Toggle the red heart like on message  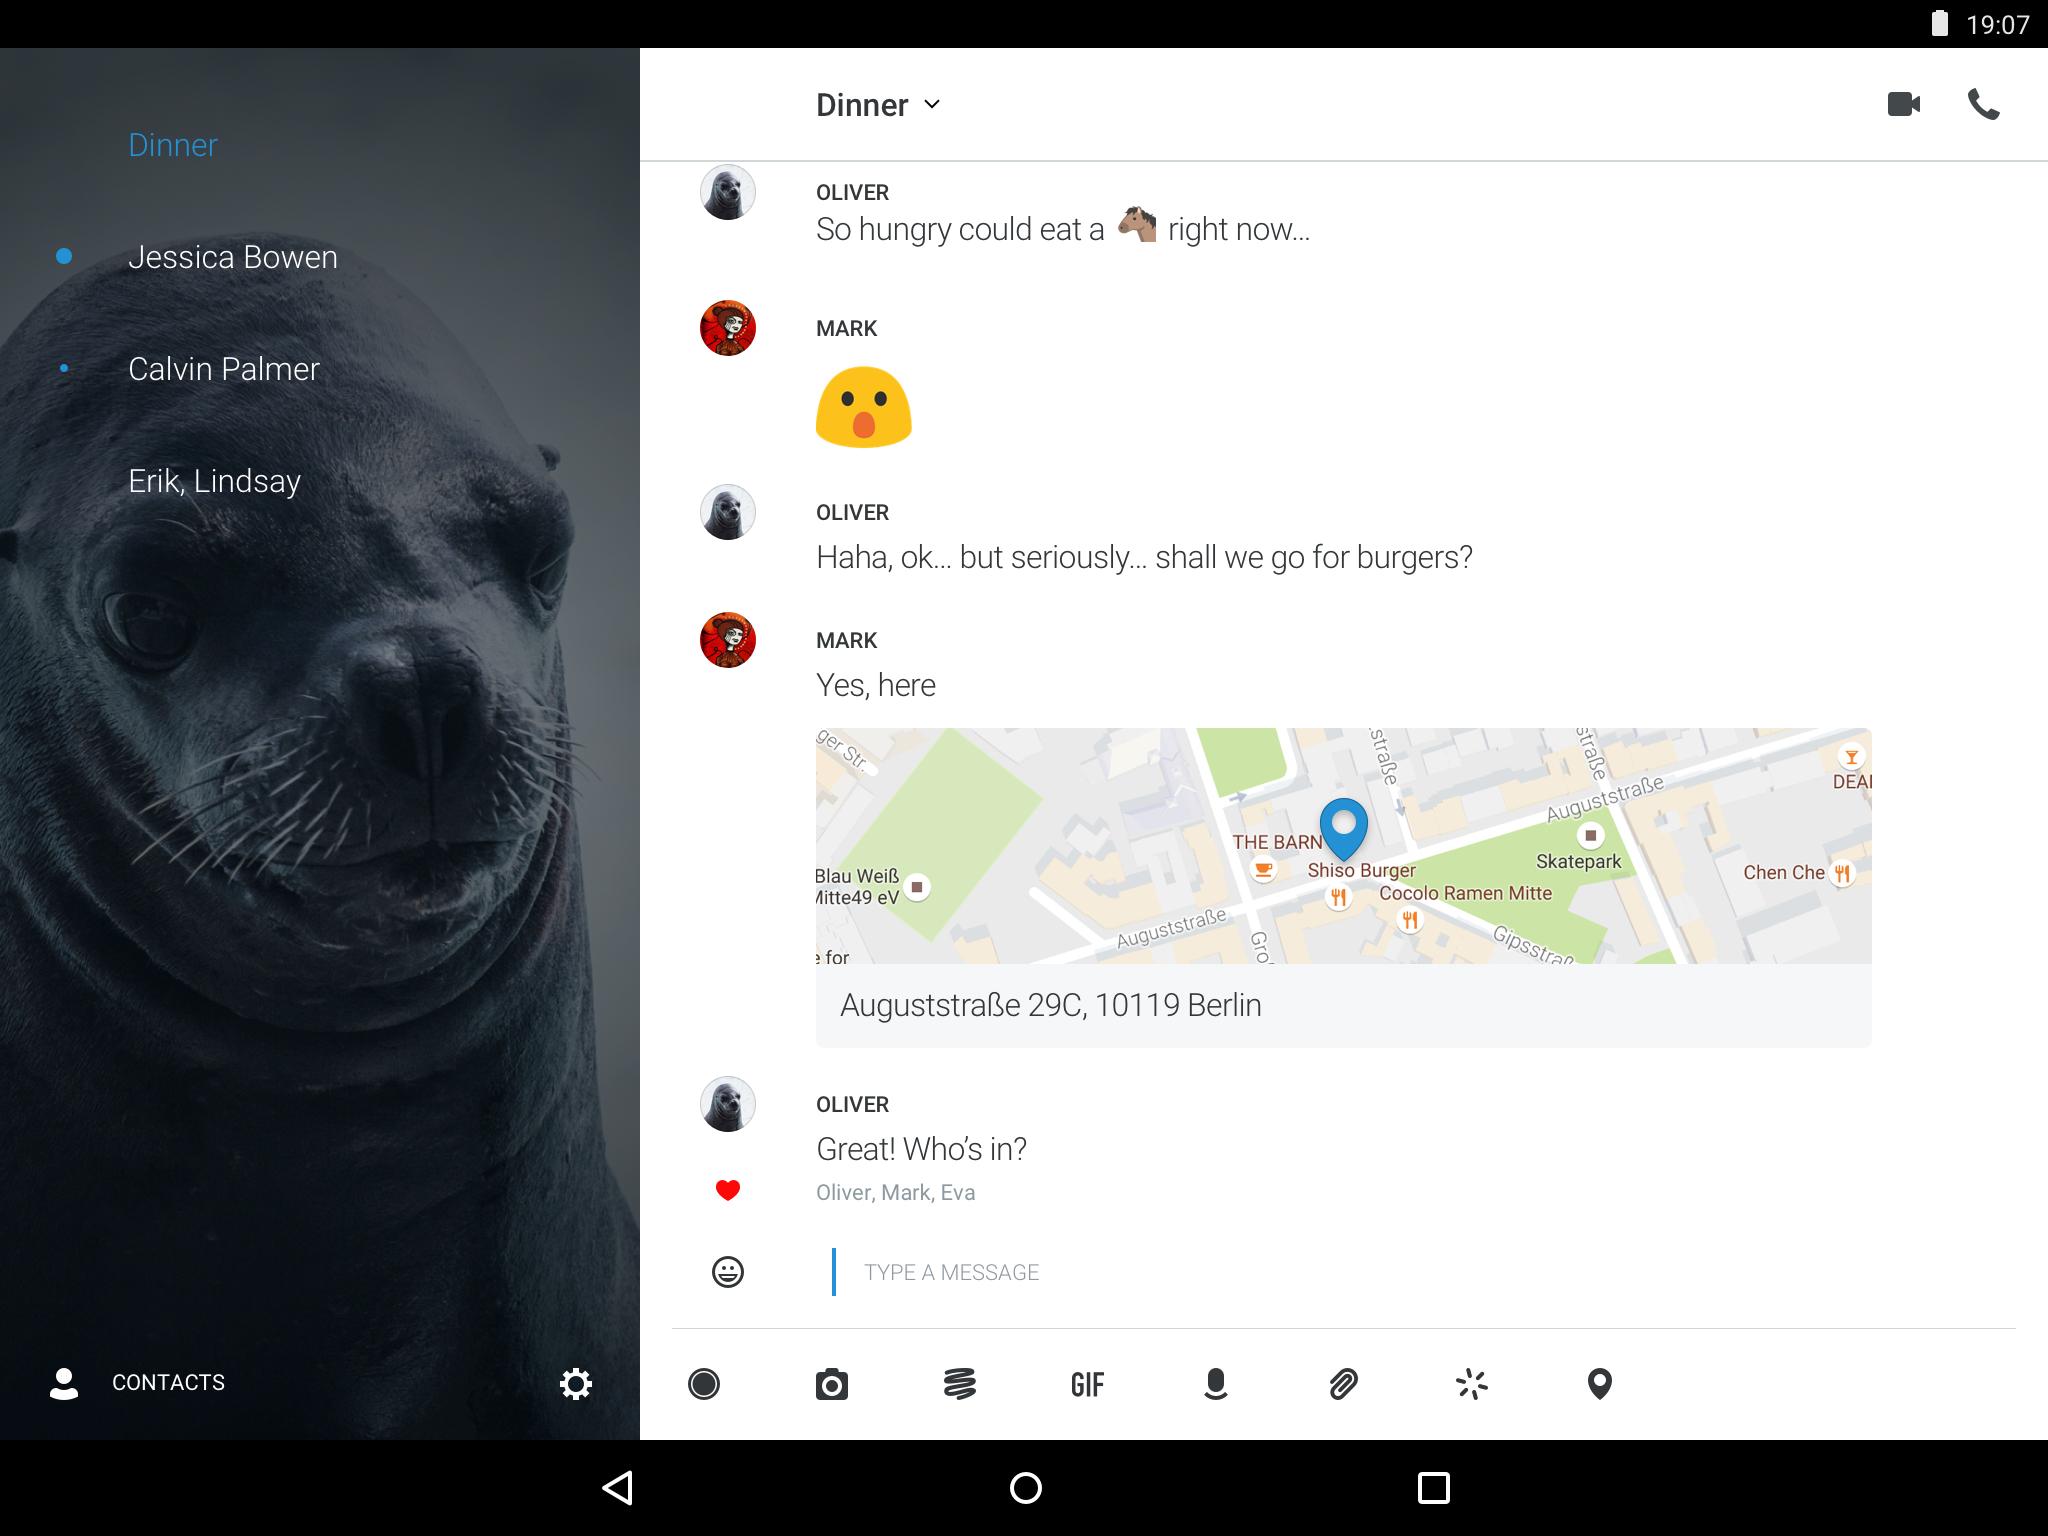pos(727,1190)
